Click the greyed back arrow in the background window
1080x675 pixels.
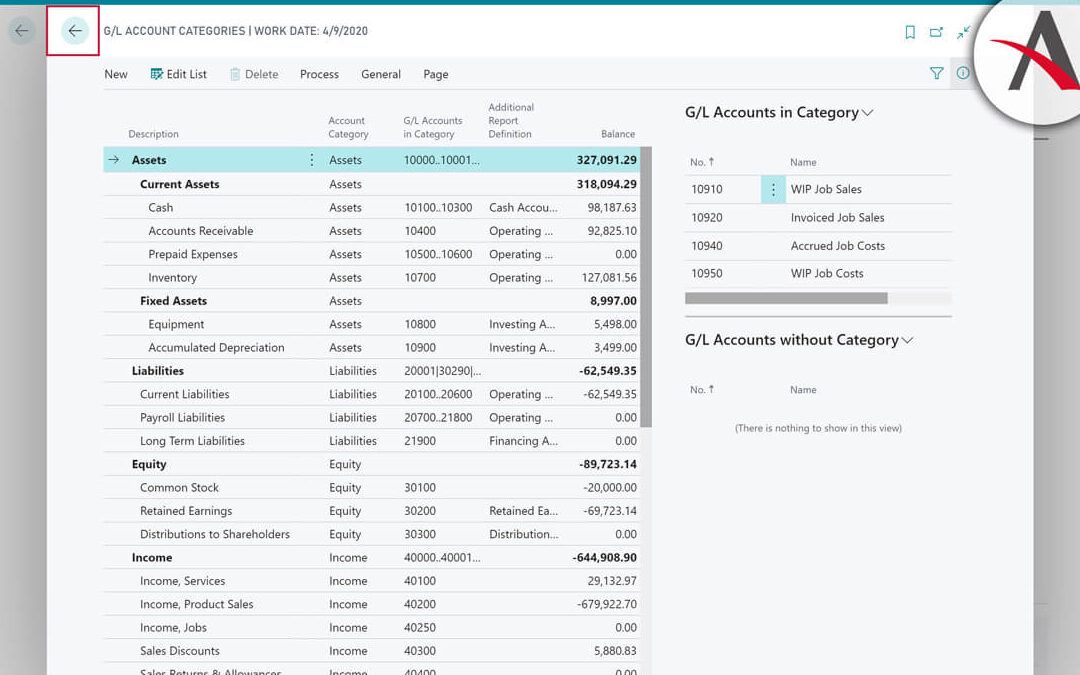pyautogui.click(x=21, y=31)
